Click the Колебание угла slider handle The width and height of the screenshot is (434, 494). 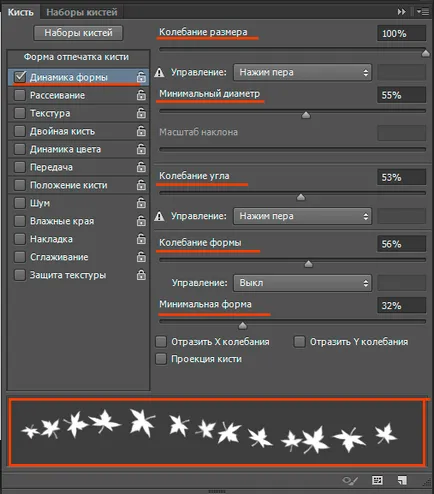[301, 197]
